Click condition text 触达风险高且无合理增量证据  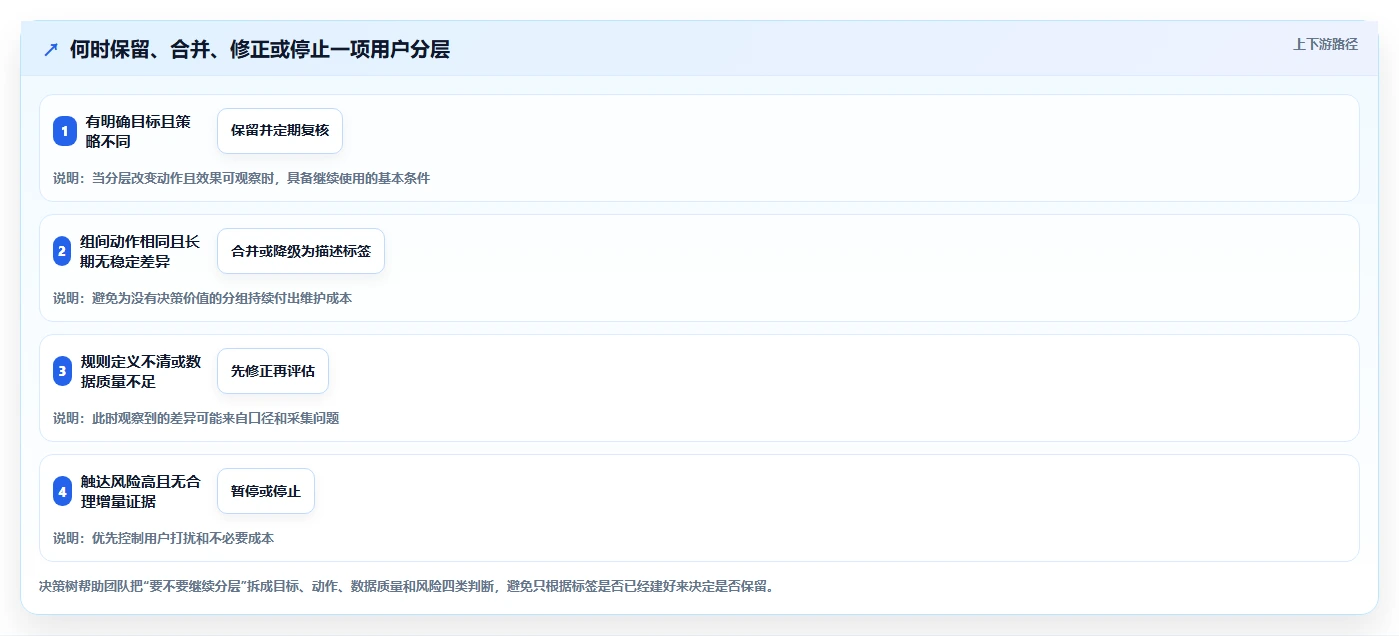click(140, 491)
